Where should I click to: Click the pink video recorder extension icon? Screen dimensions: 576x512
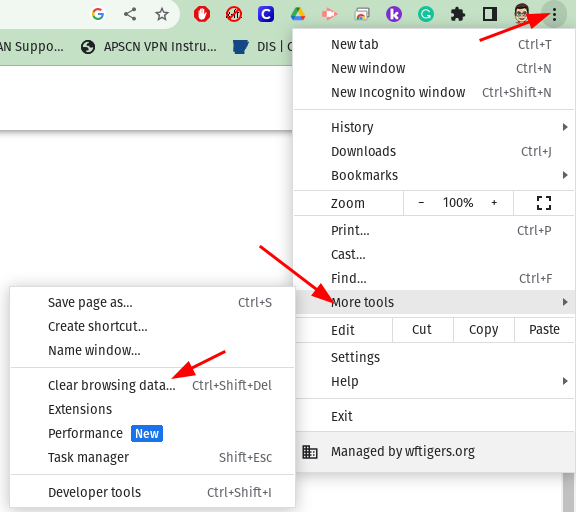click(x=330, y=14)
